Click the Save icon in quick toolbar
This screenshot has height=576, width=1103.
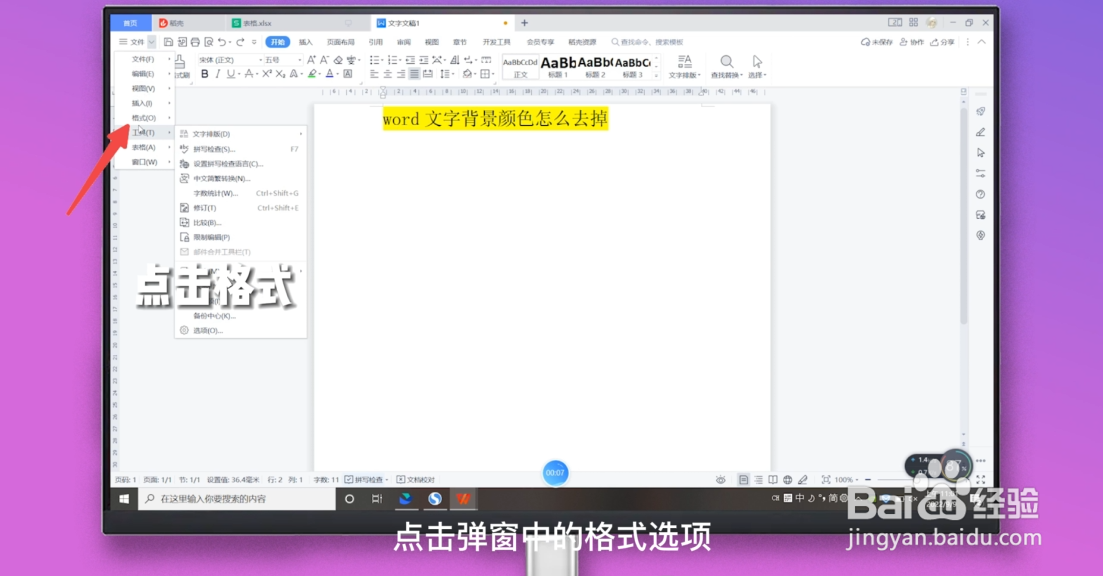point(169,42)
